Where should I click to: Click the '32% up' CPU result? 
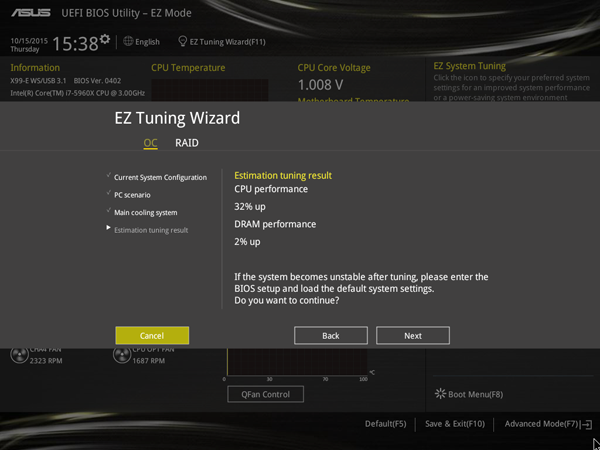[250, 207]
